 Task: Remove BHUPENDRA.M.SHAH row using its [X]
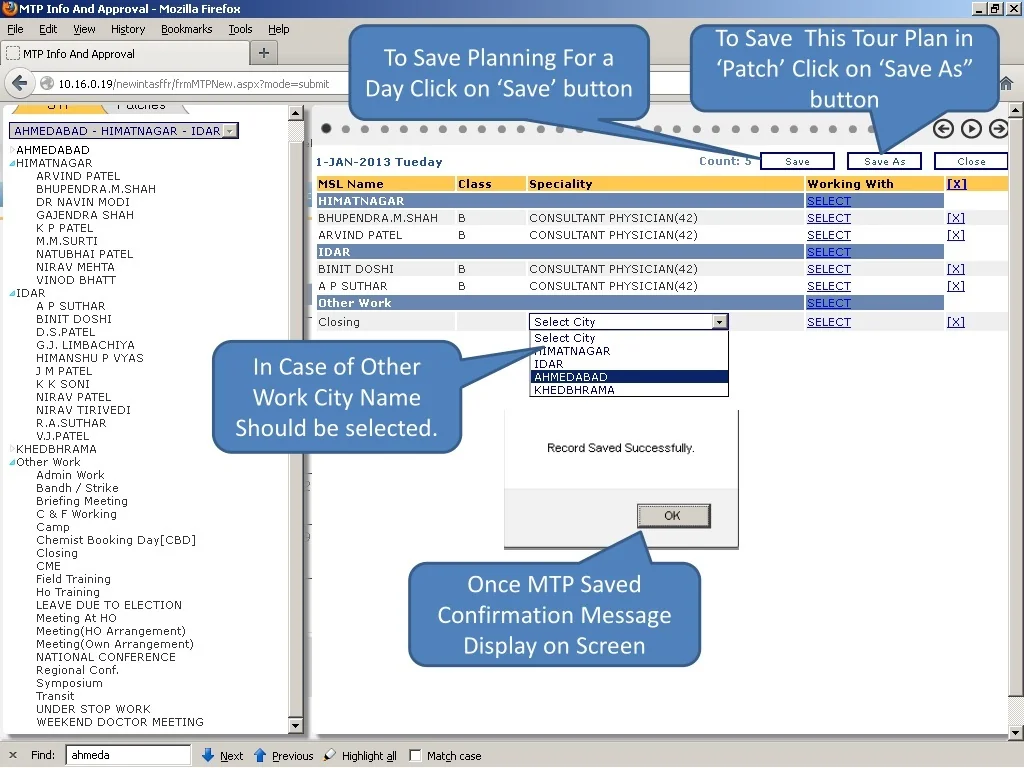(955, 218)
